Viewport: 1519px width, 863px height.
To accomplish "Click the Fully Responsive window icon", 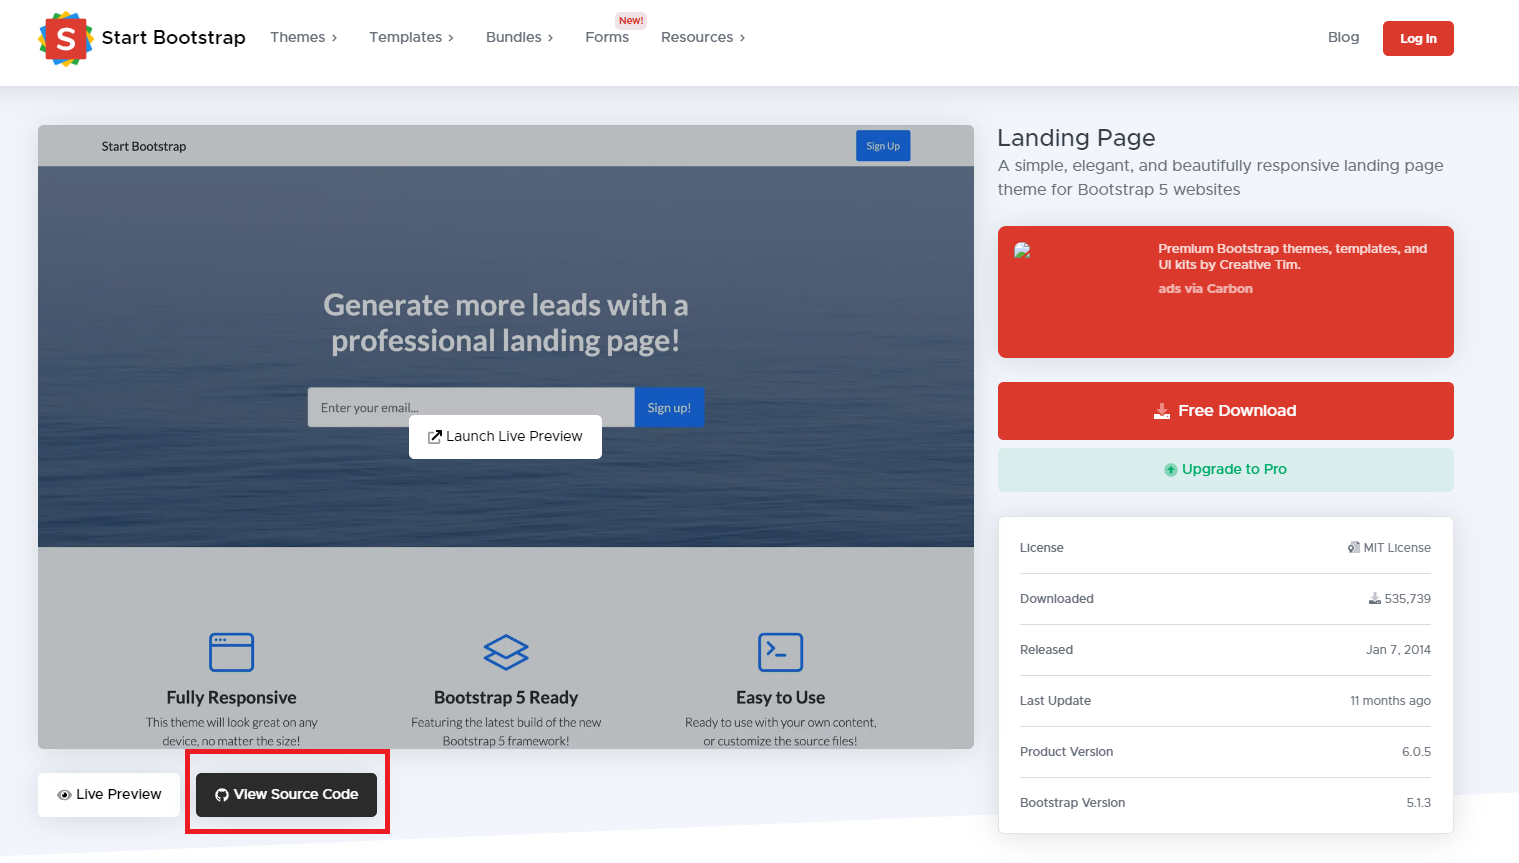I will pos(231,652).
